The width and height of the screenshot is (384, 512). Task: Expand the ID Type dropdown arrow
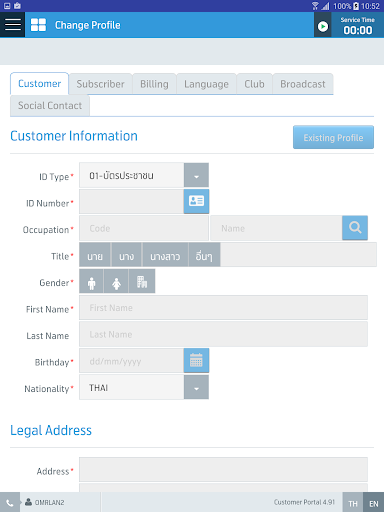[196, 175]
